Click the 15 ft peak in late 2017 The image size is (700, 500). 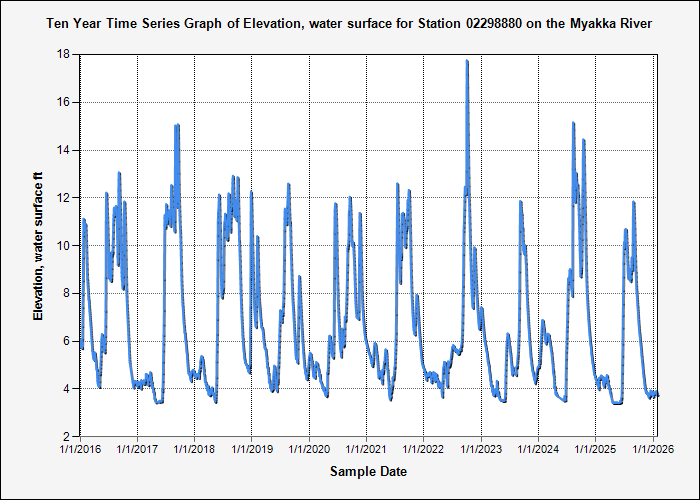click(177, 126)
